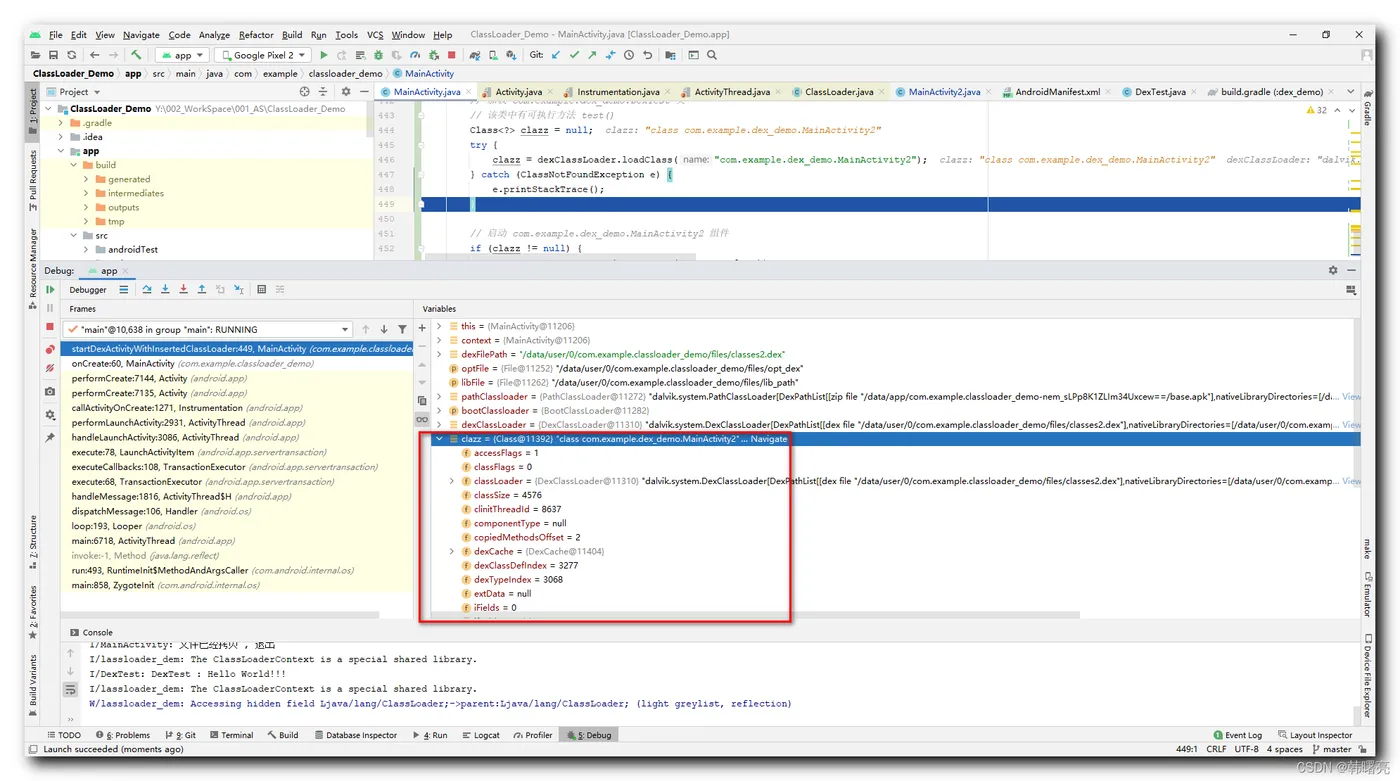
Task: Click the Git update project arrow icon
Action: pos(556,55)
